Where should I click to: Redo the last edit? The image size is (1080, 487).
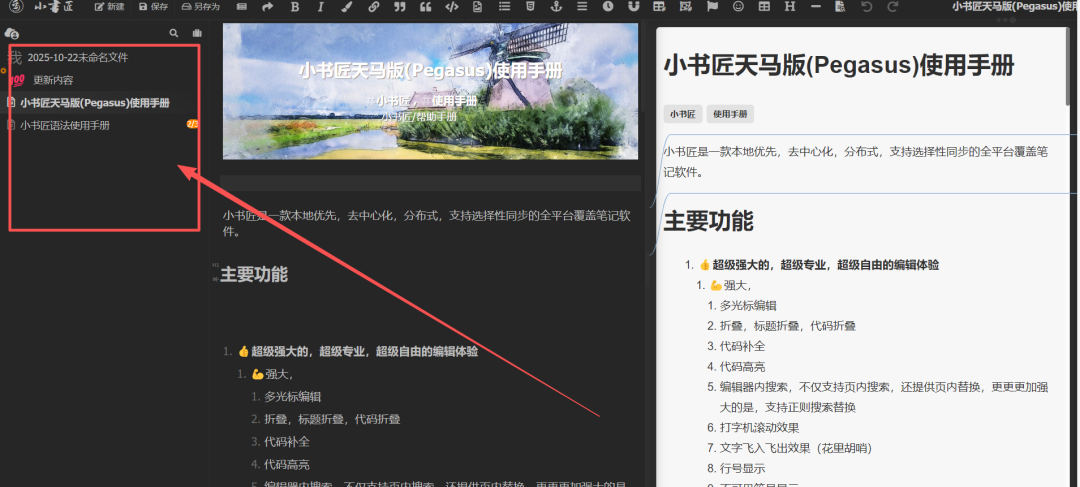(x=893, y=7)
